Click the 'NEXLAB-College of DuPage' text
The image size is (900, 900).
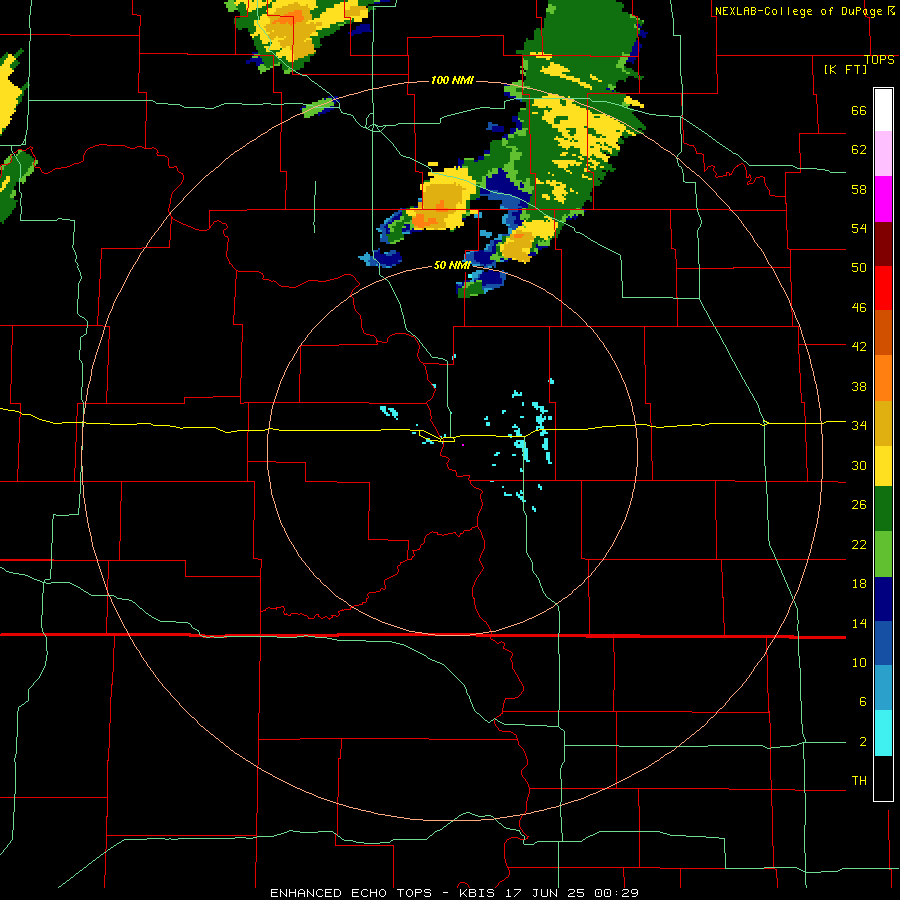[x=797, y=11]
